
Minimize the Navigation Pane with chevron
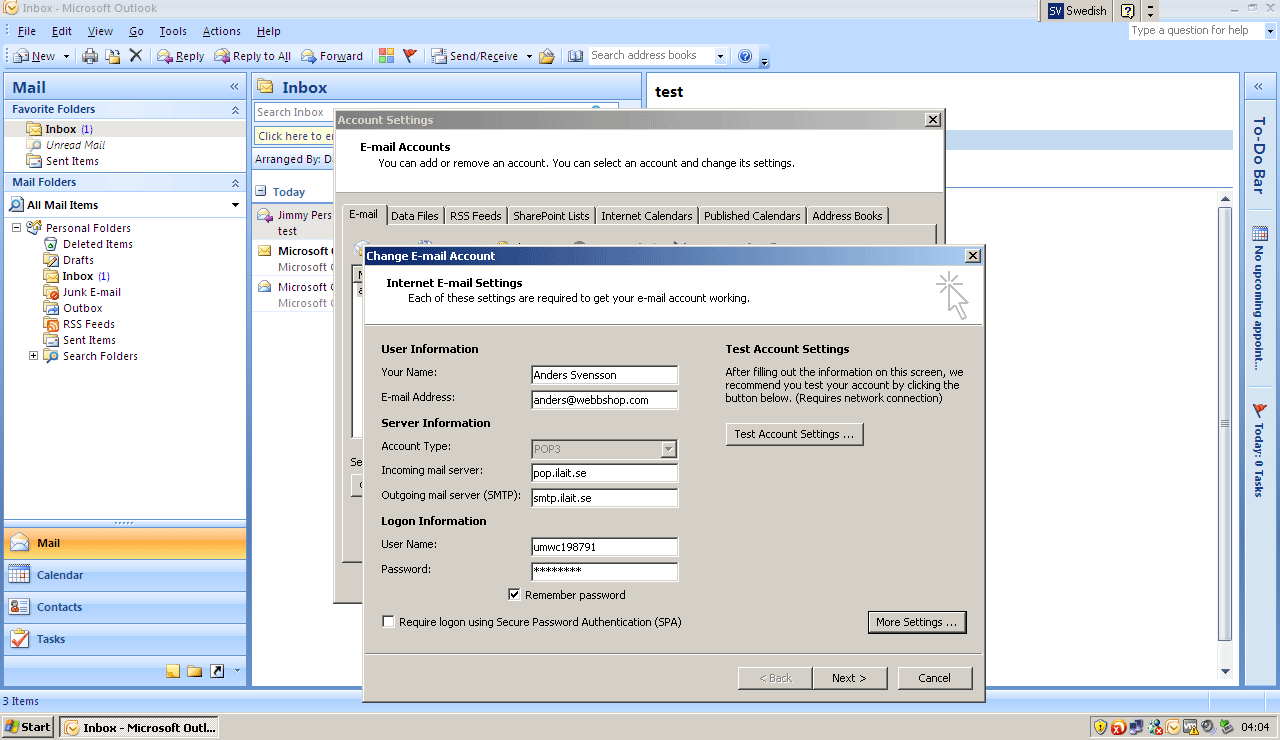235,87
